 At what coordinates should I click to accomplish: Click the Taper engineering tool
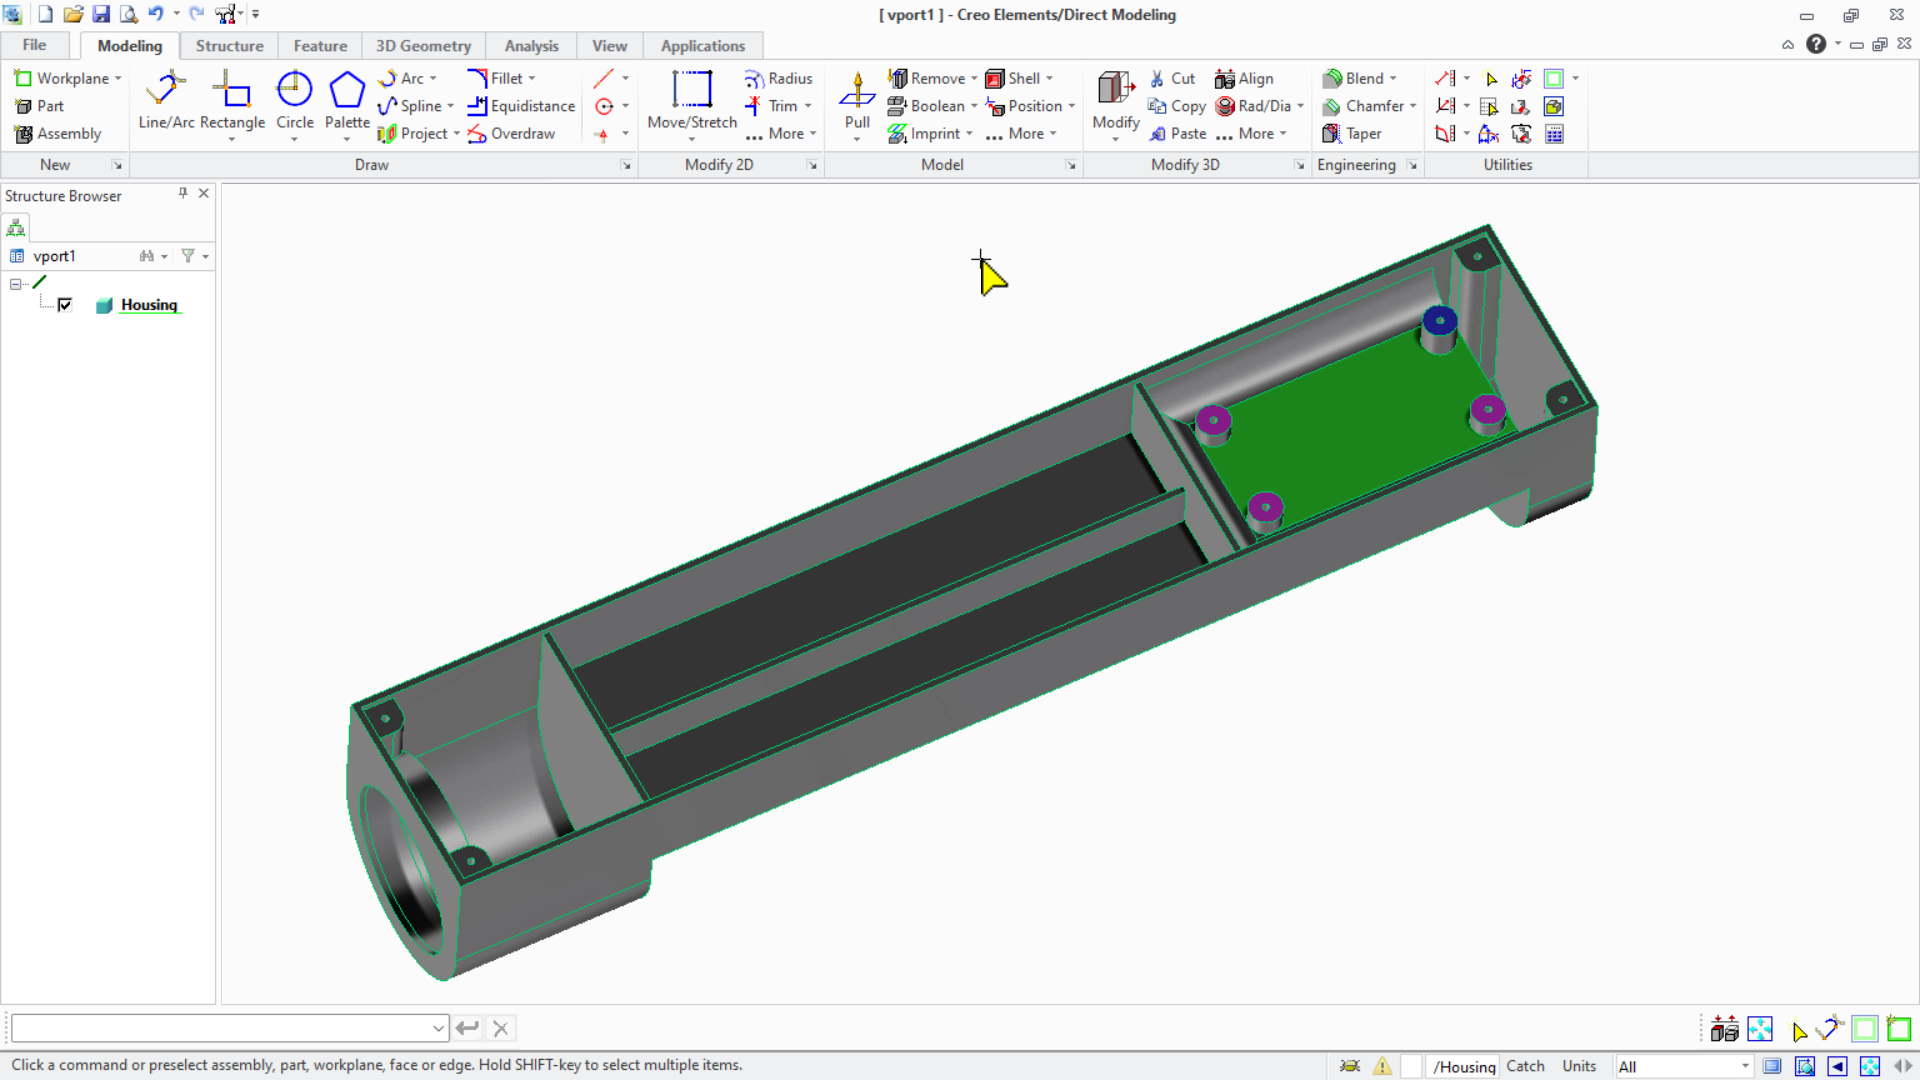pyautogui.click(x=1352, y=134)
